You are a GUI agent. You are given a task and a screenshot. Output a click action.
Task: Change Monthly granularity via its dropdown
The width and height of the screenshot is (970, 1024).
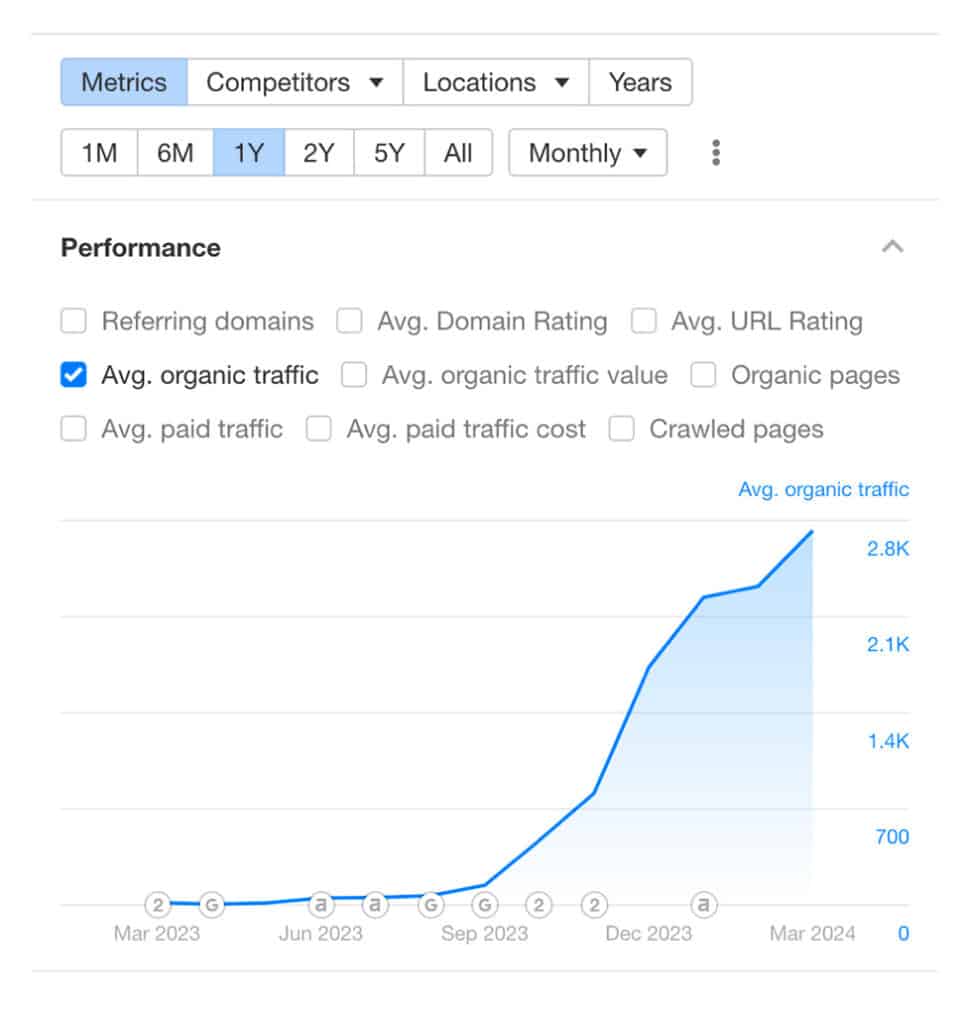click(587, 152)
